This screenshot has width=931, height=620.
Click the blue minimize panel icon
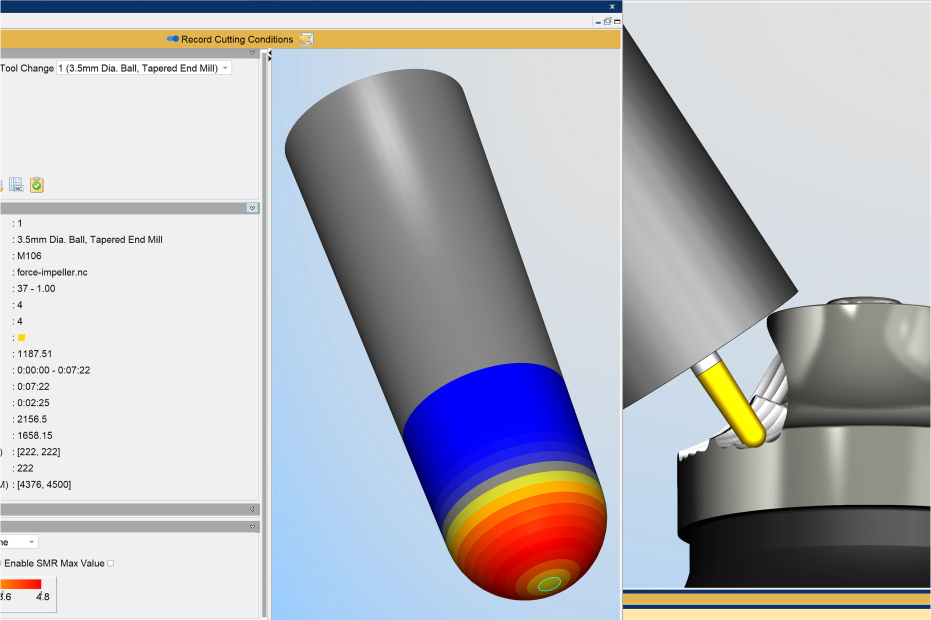tap(598, 22)
